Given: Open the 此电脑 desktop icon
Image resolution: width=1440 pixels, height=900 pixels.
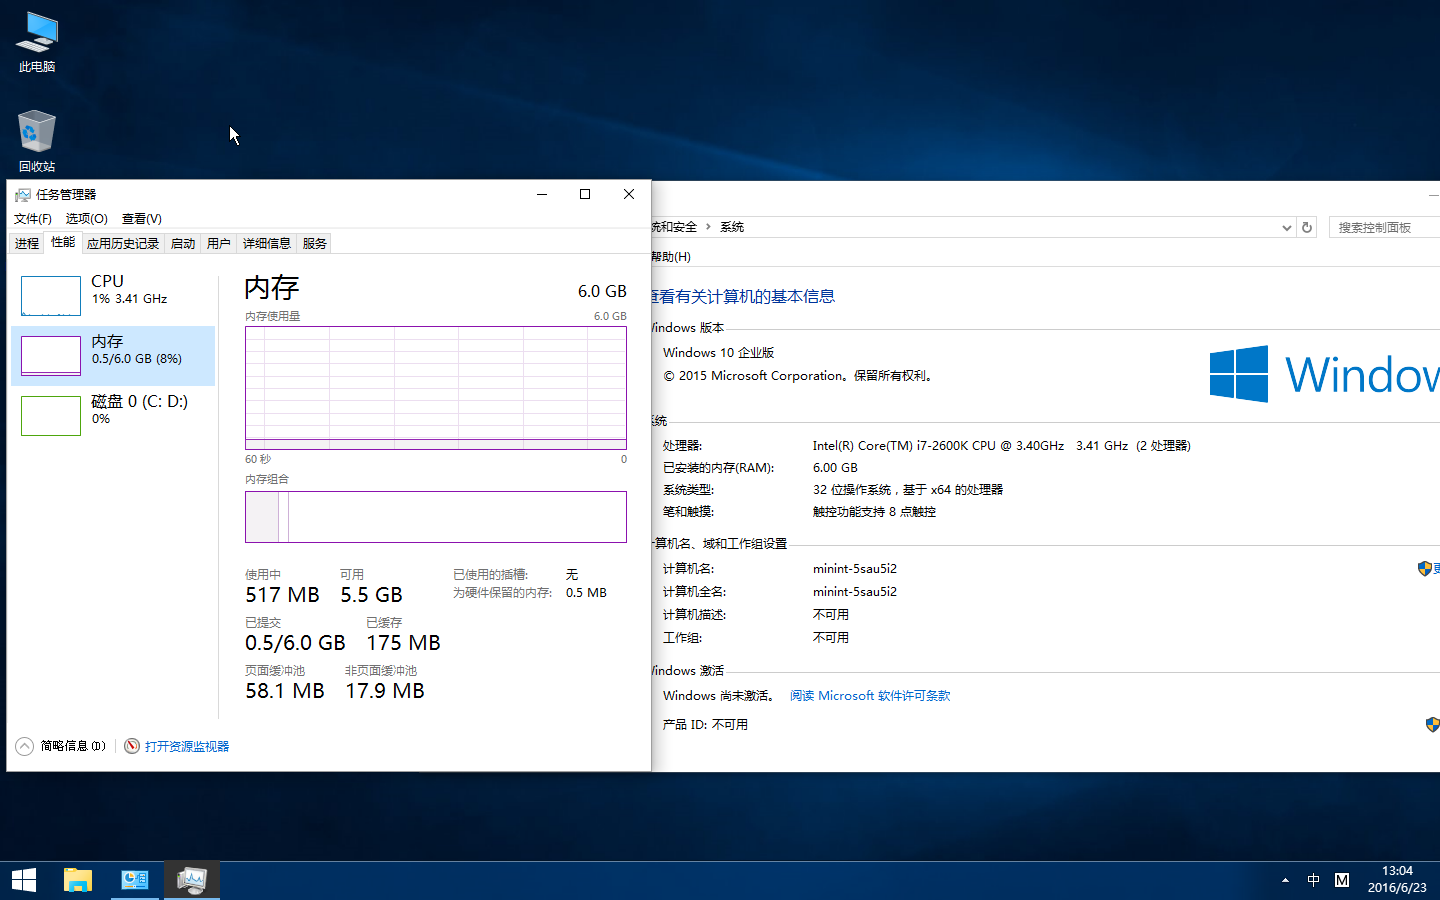Looking at the screenshot, I should coord(37,42).
